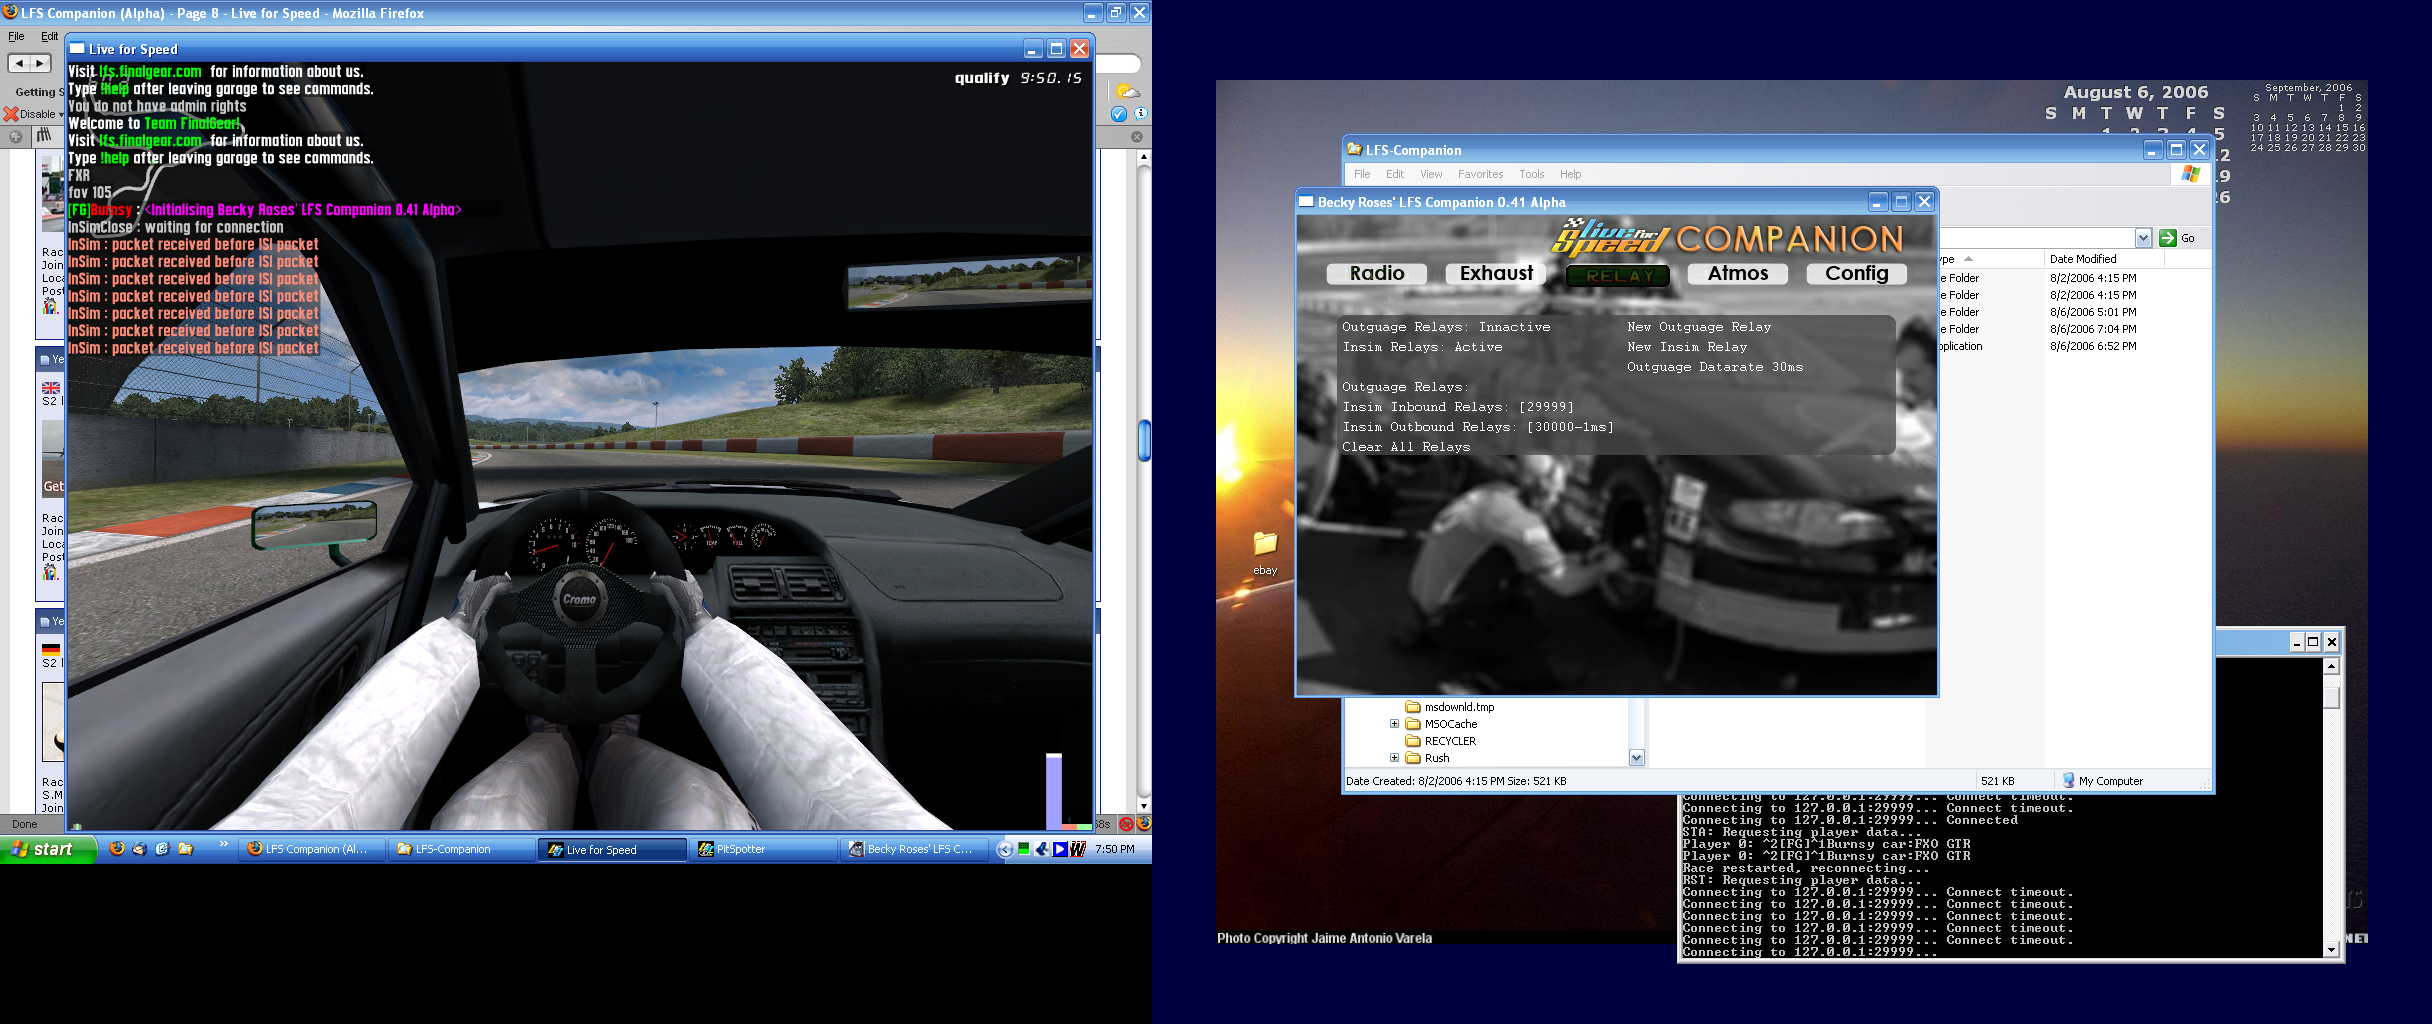Click the second Quick Launch icon
Image resolution: width=2432 pixels, height=1024 pixels.
tap(139, 849)
